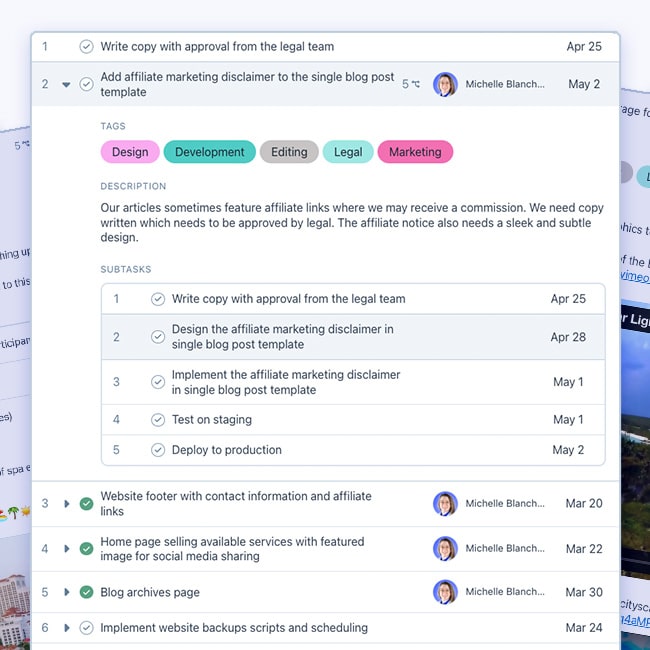The width and height of the screenshot is (650, 650).
Task: Toggle completion for 'Add affiliate marketing disclaimer' task
Action: [x=86, y=84]
